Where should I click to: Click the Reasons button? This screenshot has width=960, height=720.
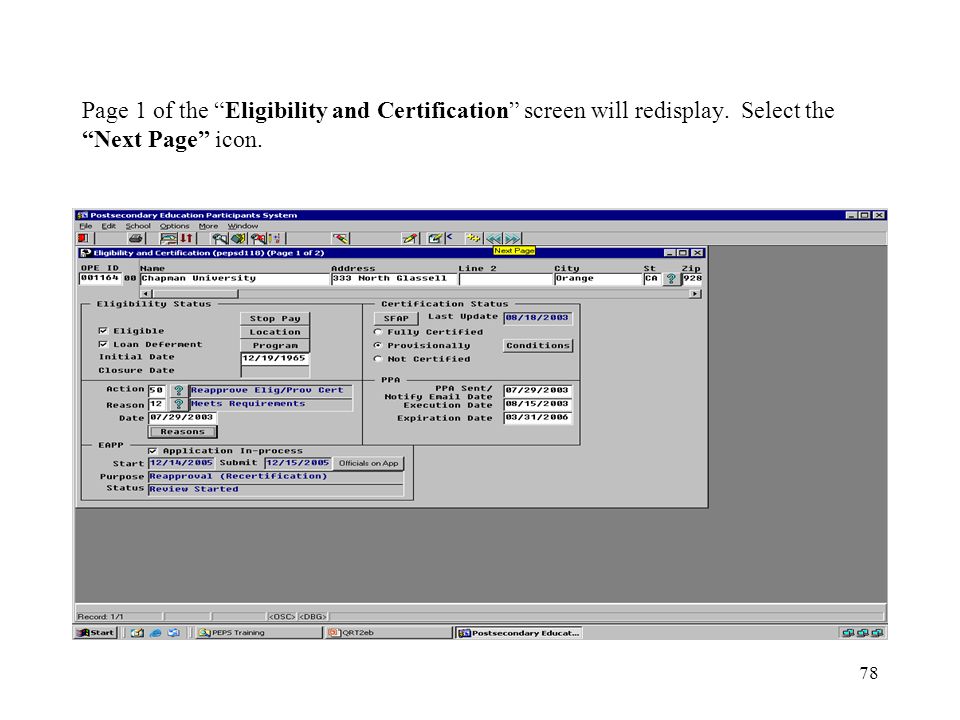(x=182, y=432)
